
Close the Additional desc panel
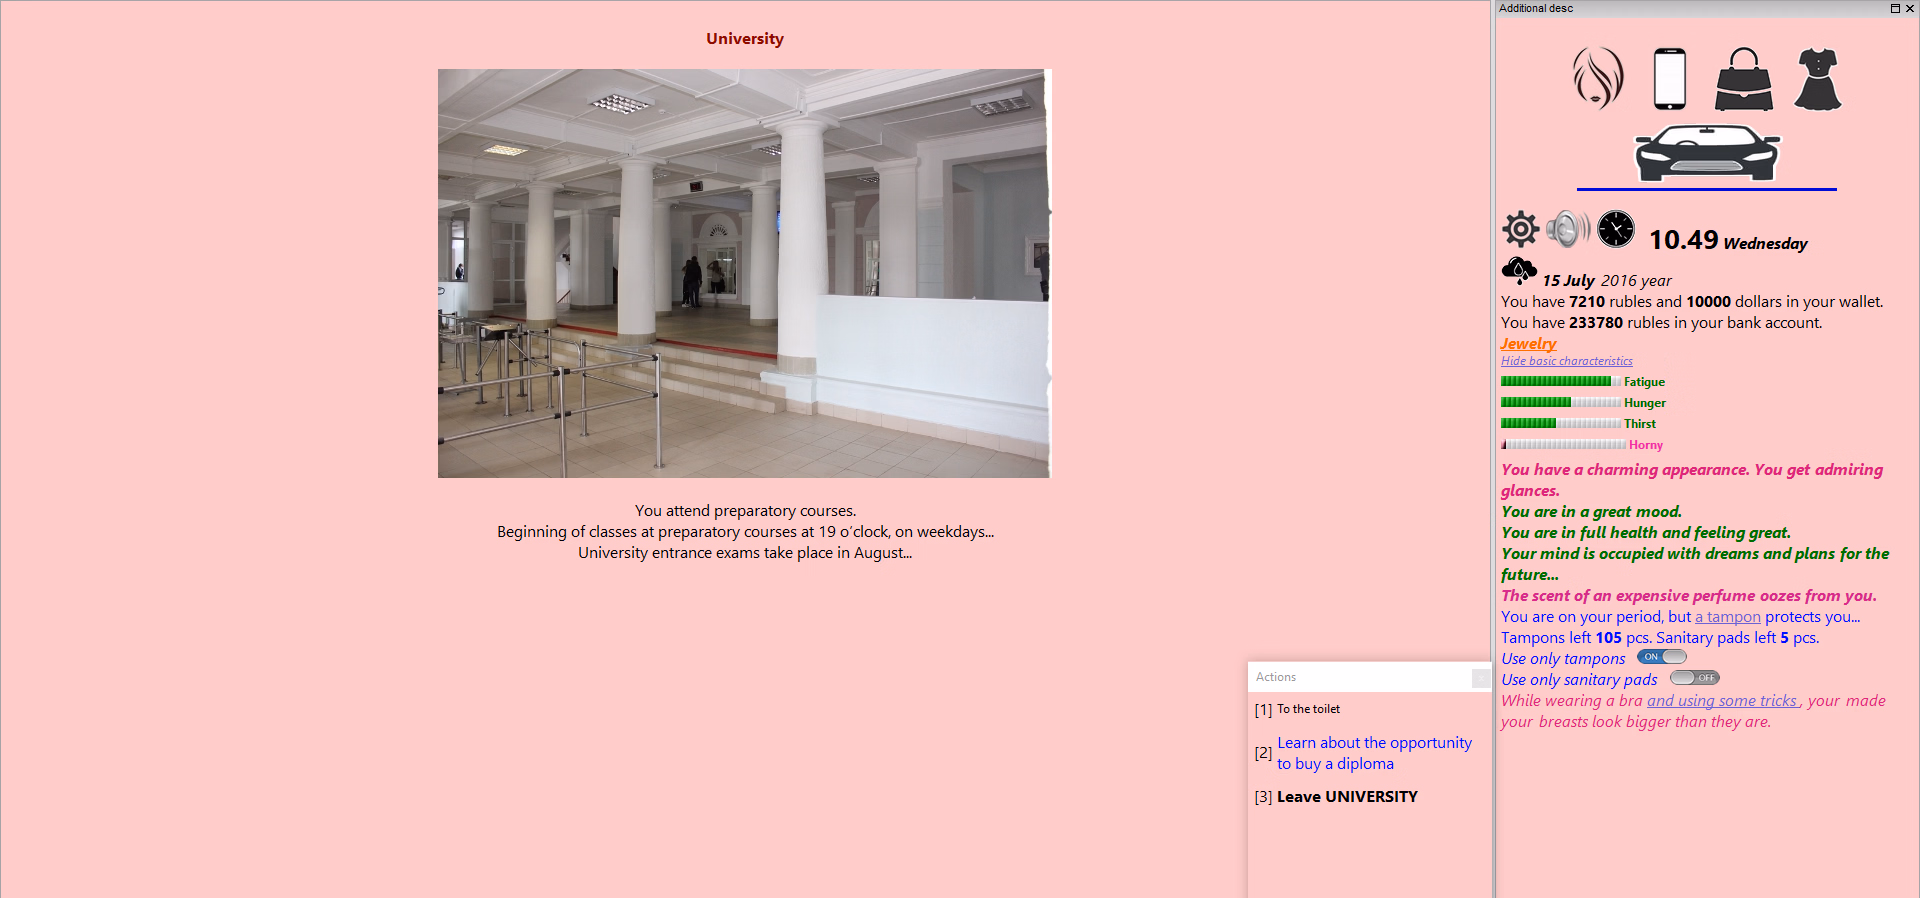1910,8
